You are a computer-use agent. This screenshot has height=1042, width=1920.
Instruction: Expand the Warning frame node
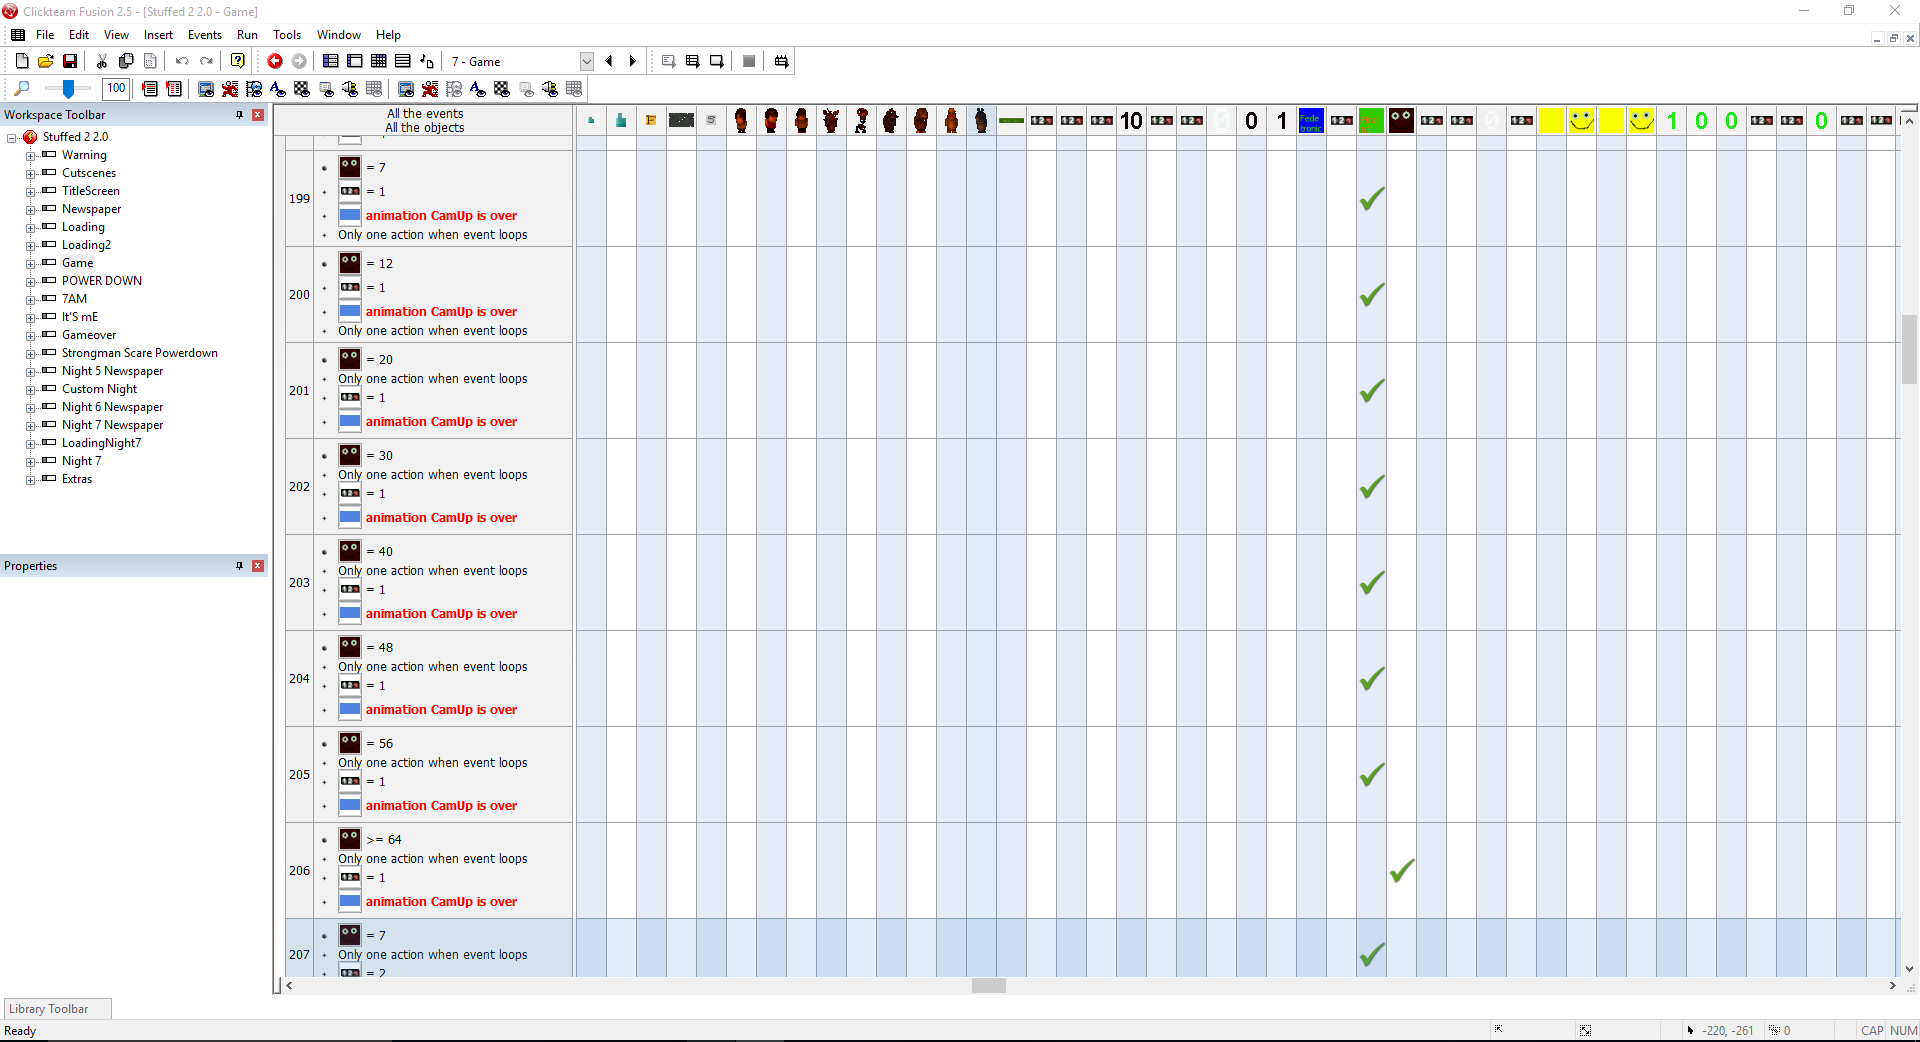tap(30, 156)
